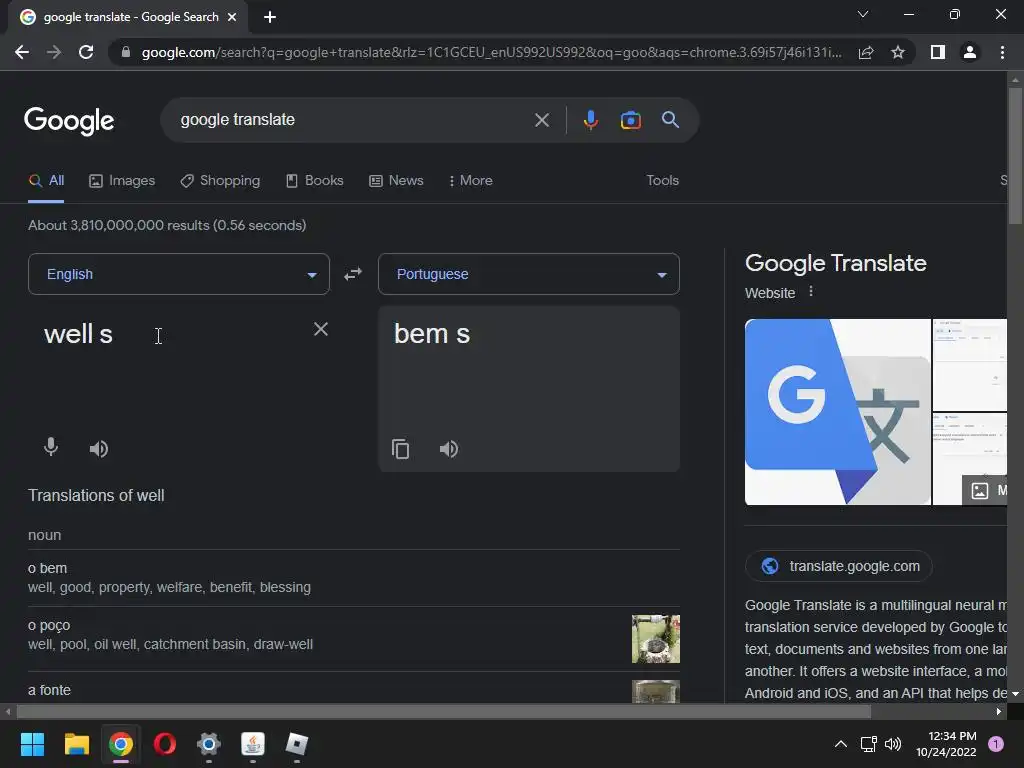Screen dimensions: 1024x768
Task: Click the browser address bar
Action: 491,52
